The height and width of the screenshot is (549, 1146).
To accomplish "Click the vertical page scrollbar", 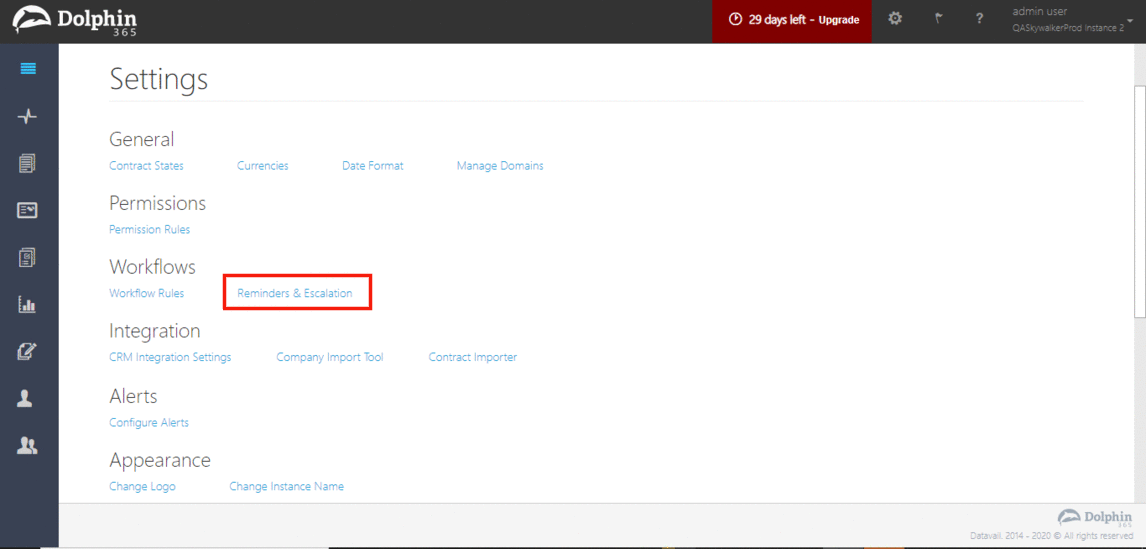I will [x=1140, y=200].
